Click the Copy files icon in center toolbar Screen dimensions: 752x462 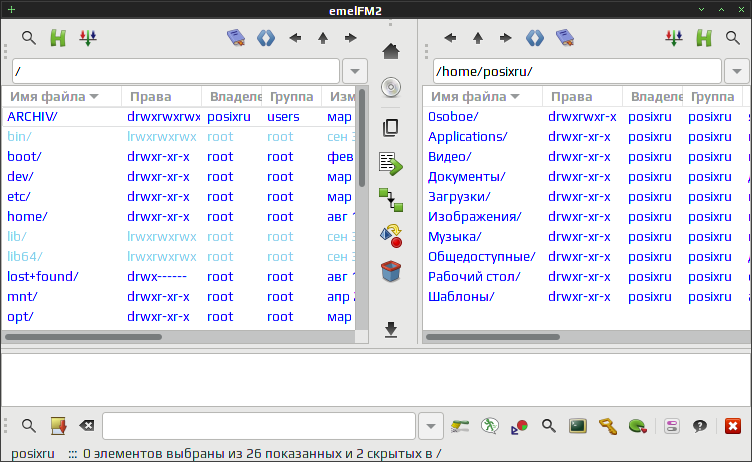click(x=391, y=127)
